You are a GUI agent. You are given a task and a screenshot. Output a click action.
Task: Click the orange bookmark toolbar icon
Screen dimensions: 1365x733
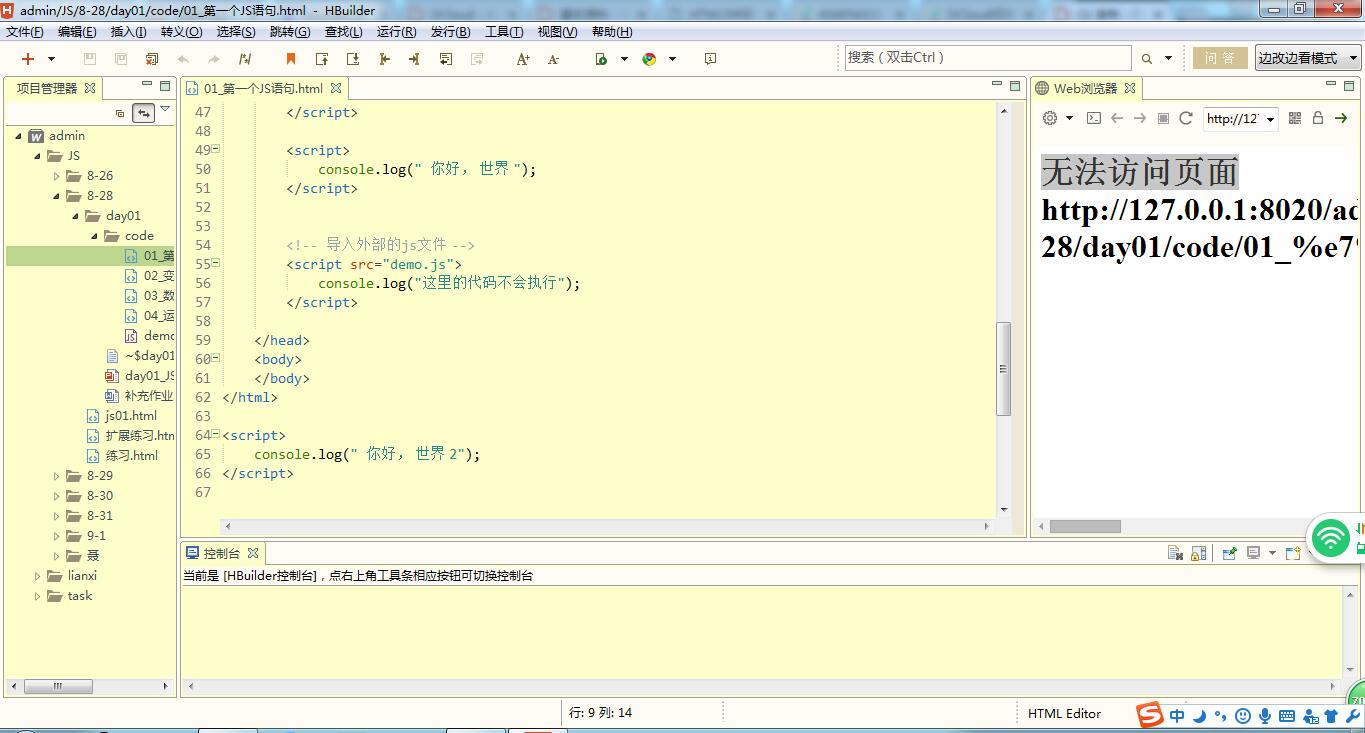(x=291, y=59)
